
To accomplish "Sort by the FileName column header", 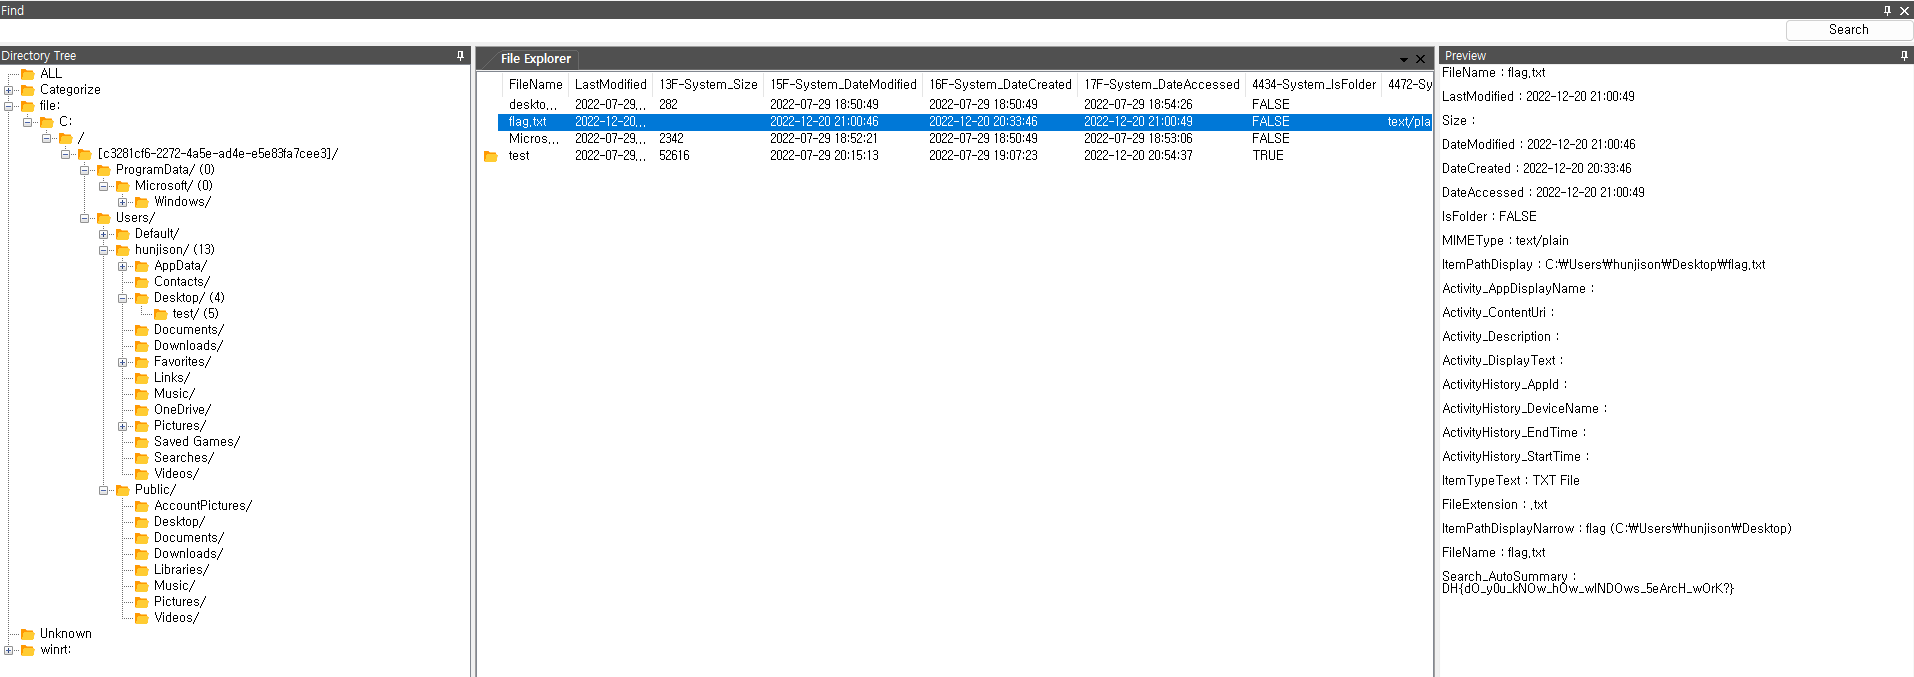I will click(535, 85).
